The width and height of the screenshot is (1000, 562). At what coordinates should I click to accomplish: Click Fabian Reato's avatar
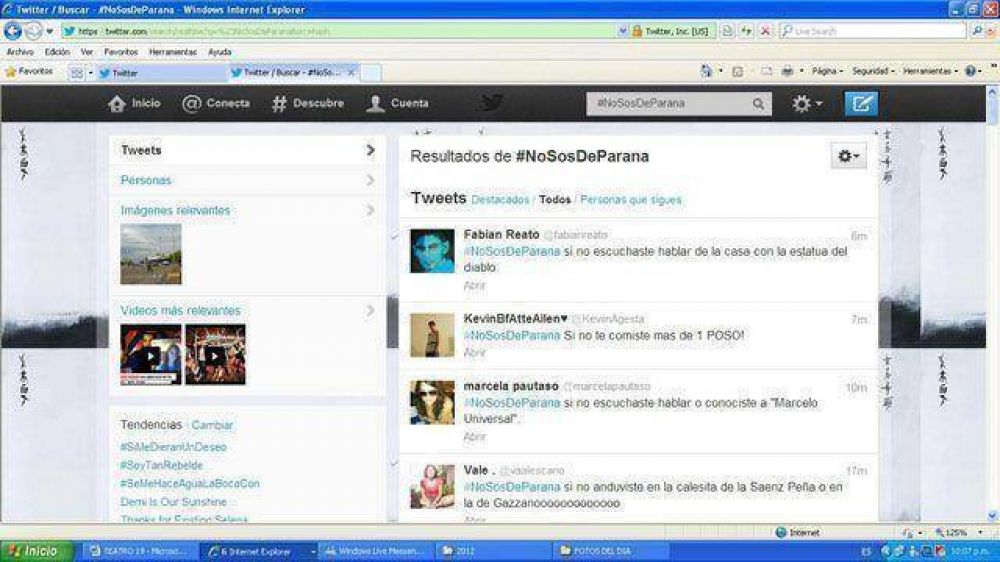[x=432, y=251]
